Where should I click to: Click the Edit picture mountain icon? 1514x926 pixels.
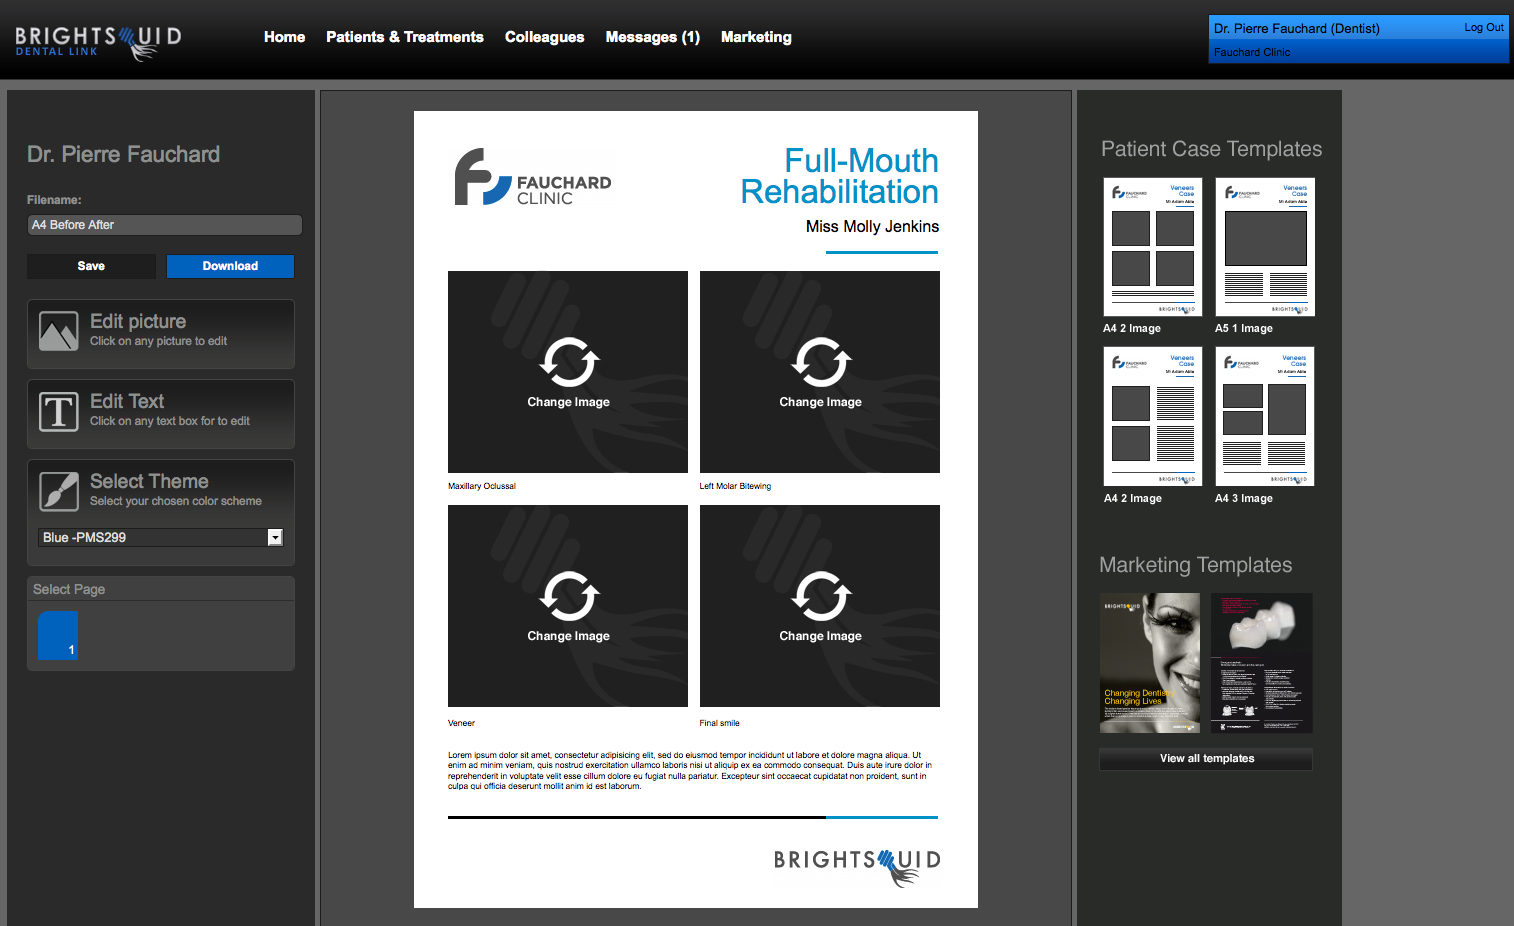pos(58,331)
